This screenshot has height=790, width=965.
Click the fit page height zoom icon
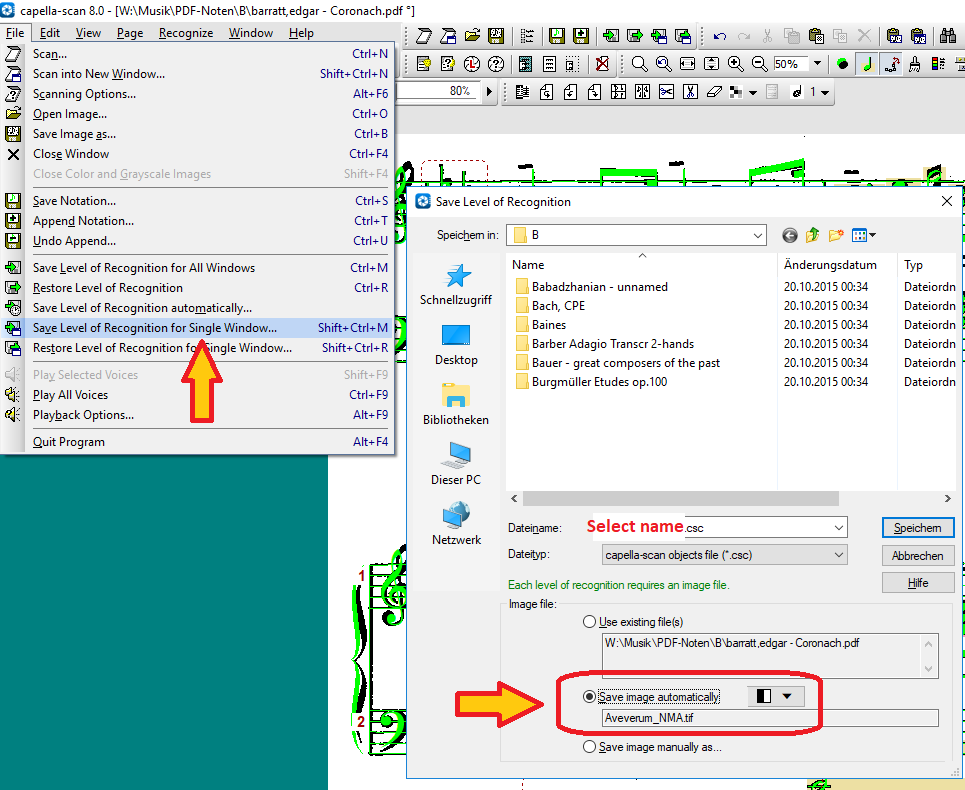click(x=711, y=63)
